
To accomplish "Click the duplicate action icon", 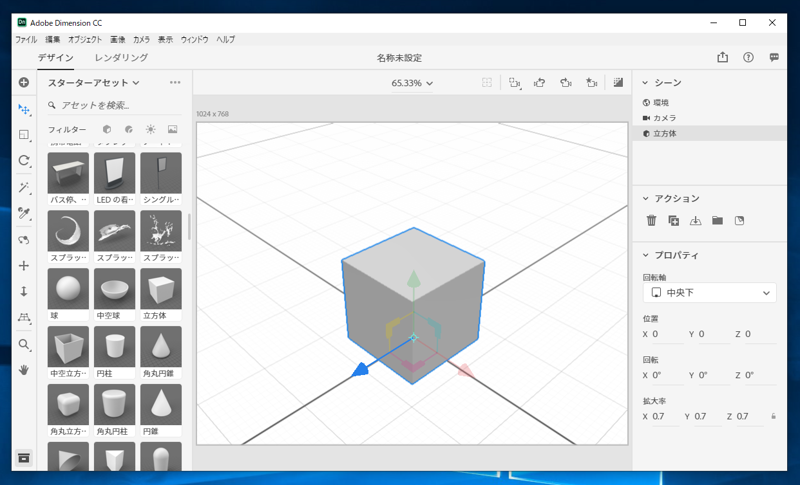I will coord(673,220).
